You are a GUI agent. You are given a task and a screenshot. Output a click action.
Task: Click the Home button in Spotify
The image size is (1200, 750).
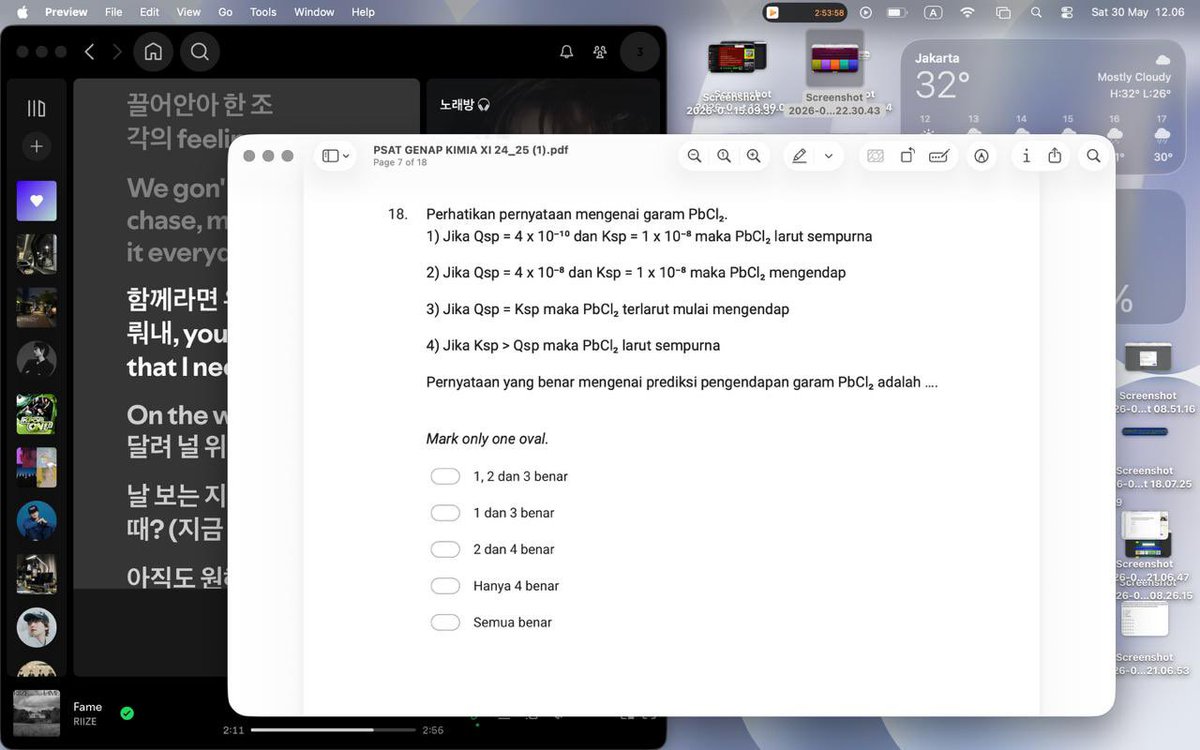pos(153,52)
